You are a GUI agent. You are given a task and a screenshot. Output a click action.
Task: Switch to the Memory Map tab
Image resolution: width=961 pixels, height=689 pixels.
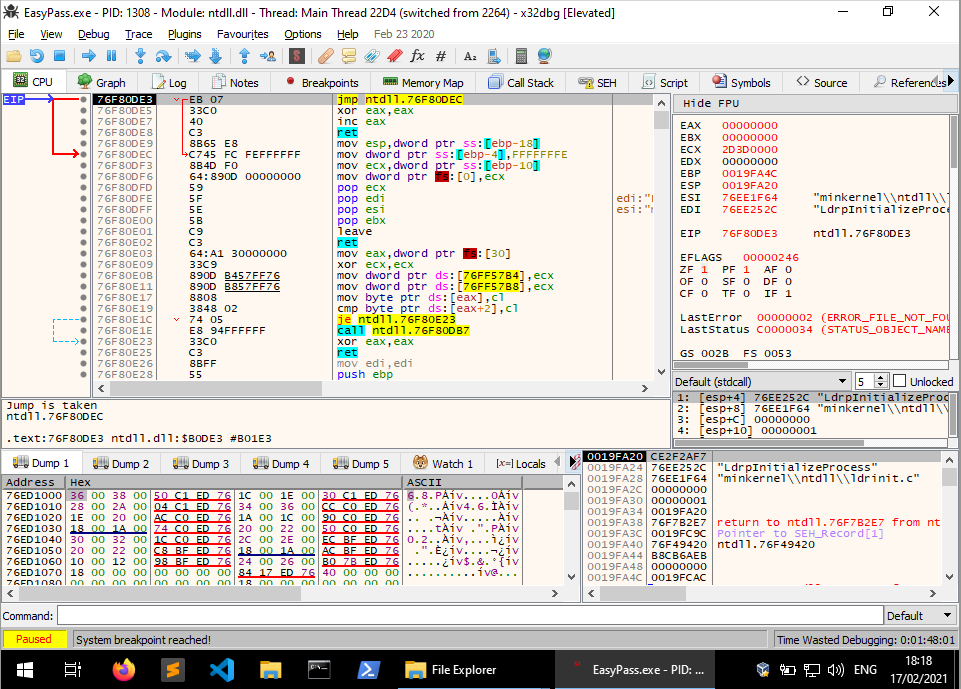pos(423,82)
